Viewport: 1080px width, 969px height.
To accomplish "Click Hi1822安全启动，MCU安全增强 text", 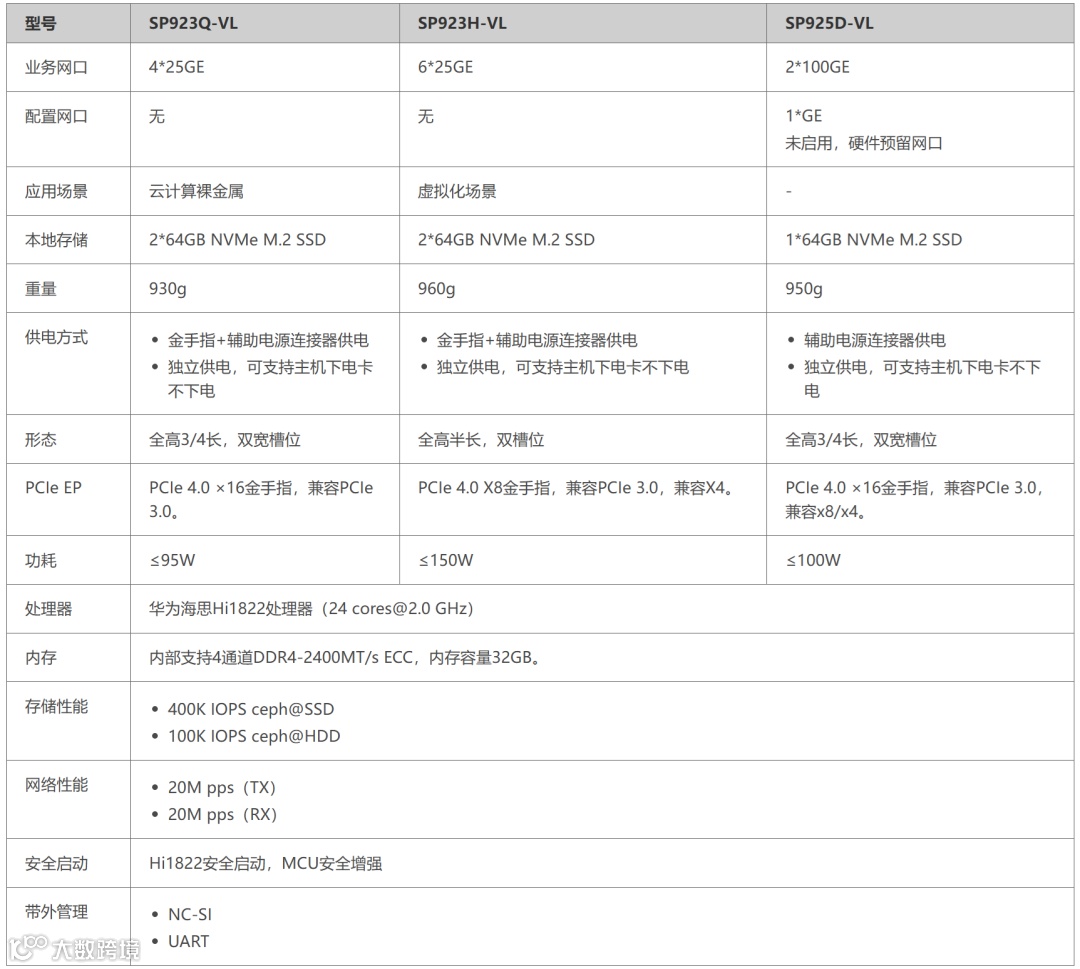I will pos(266,864).
